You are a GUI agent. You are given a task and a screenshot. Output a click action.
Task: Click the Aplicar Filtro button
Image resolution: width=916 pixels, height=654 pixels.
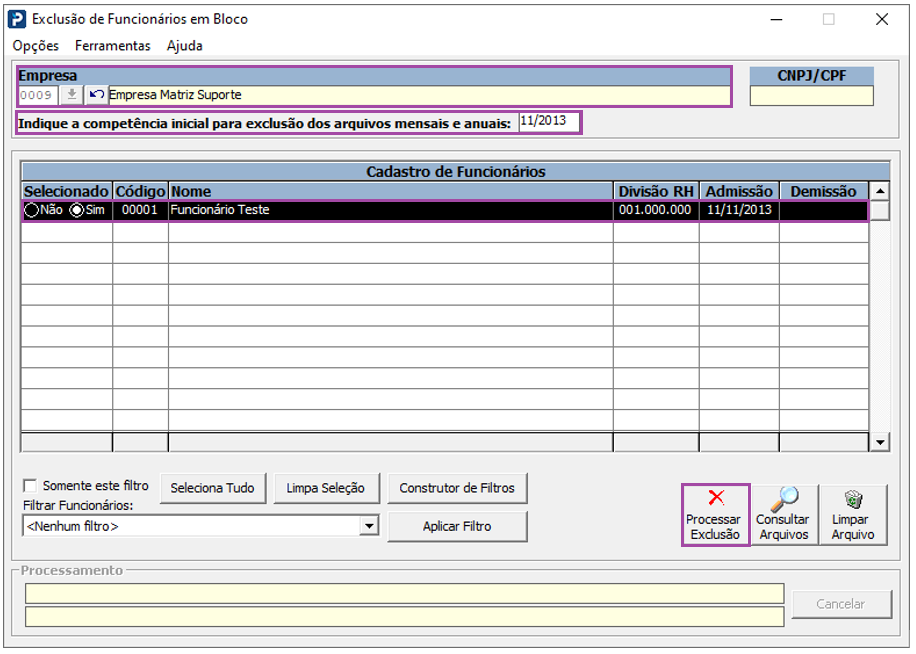(x=457, y=526)
